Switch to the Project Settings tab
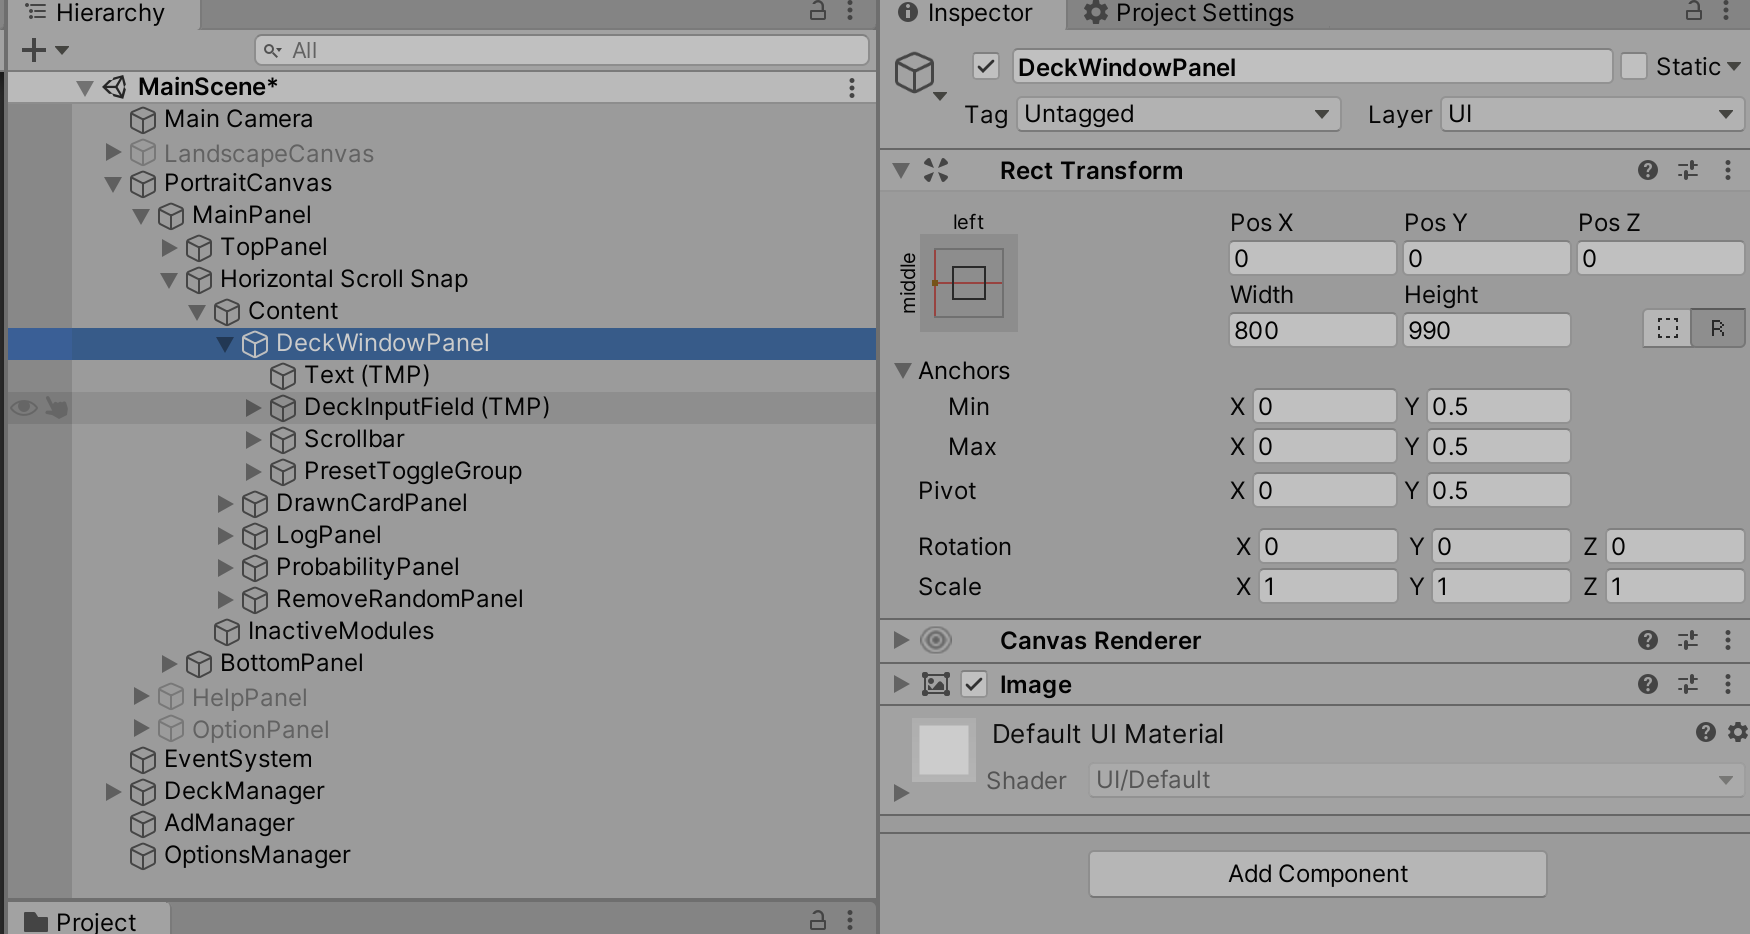 pos(1200,14)
